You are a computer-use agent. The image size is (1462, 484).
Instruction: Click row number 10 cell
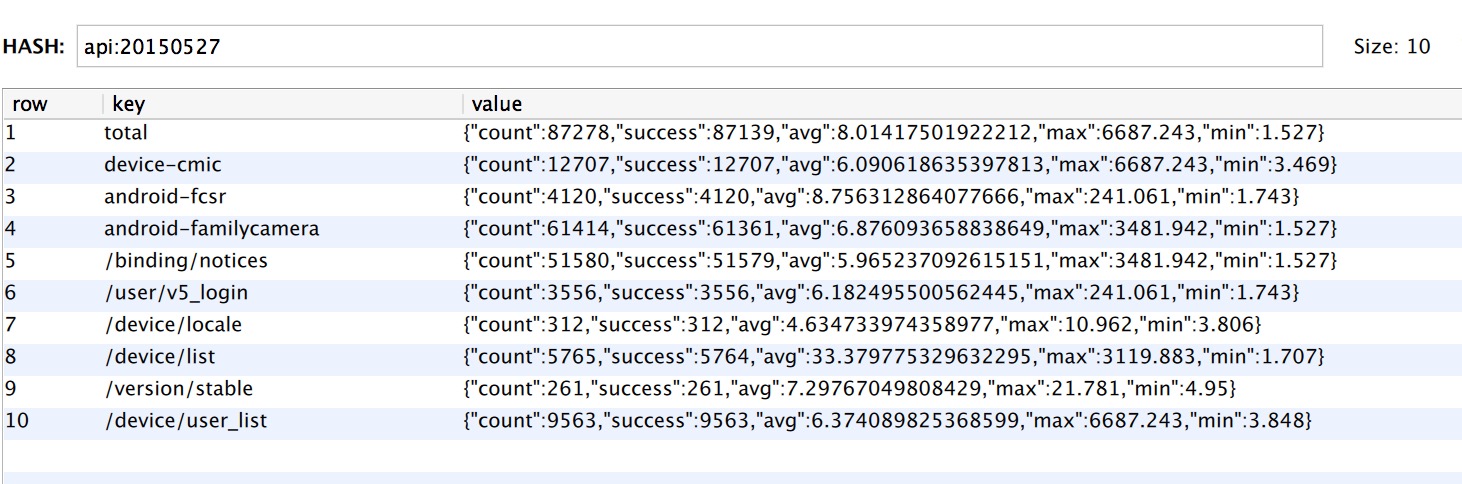(x=17, y=420)
